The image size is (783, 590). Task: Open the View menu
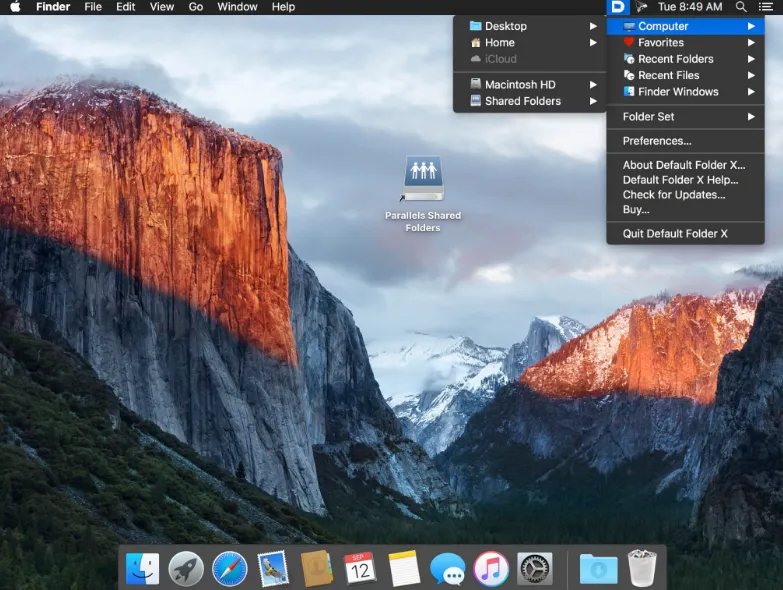pos(162,7)
